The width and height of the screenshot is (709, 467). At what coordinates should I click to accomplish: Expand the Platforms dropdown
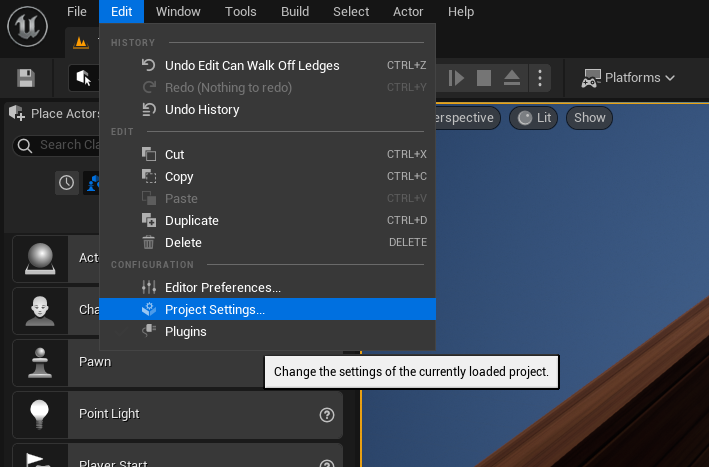coord(628,78)
